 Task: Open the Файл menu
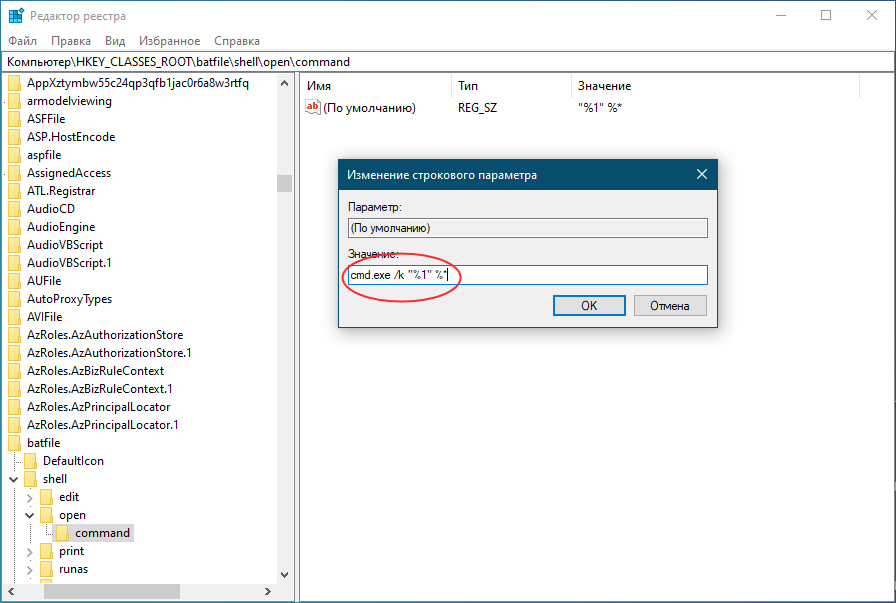pos(23,41)
